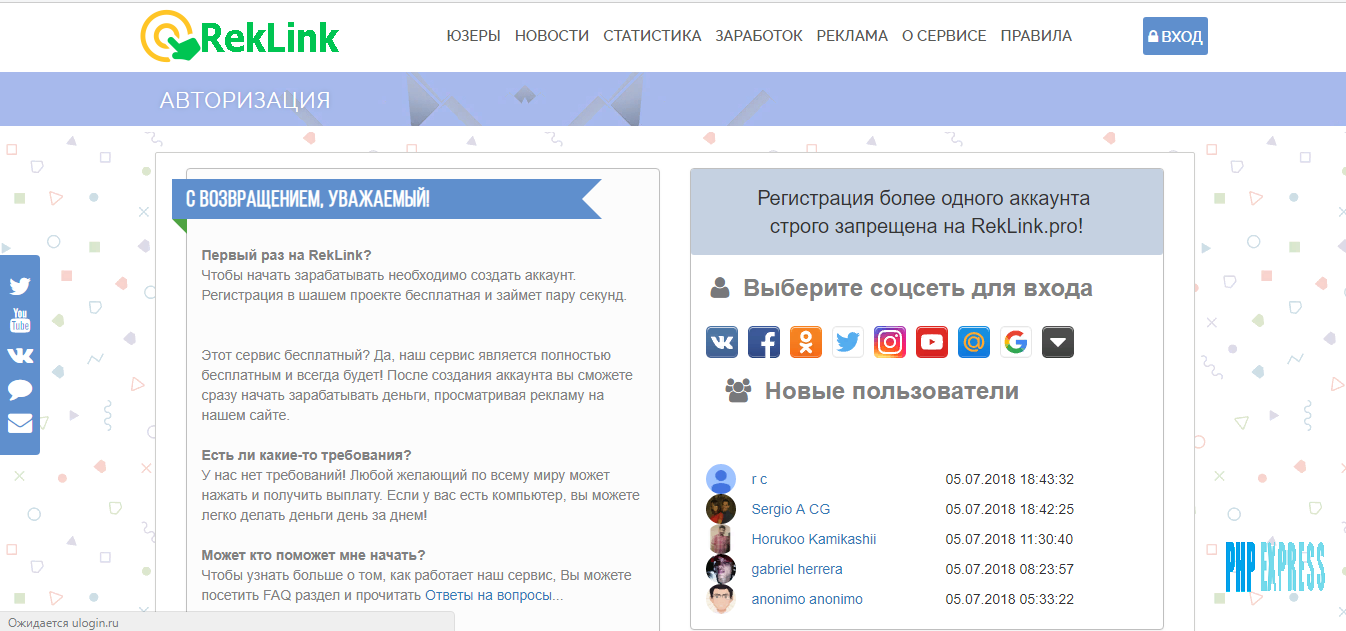The width and height of the screenshot is (1346, 631).
Task: Open user profile anonimo anonimo
Action: [807, 600]
